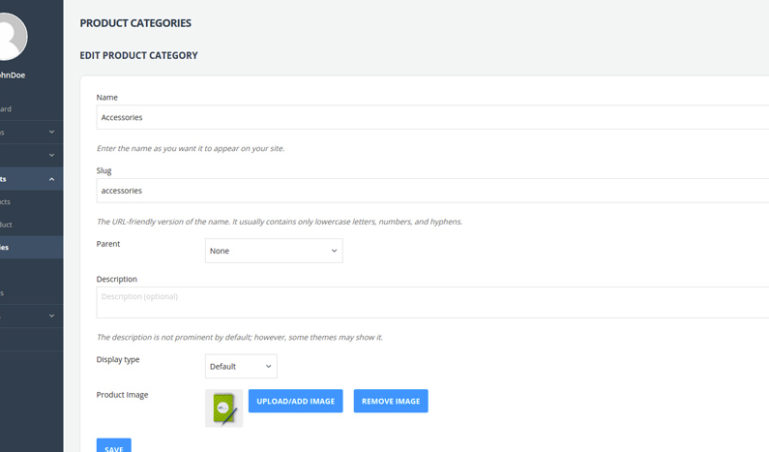The height and width of the screenshot is (452, 769).
Task: Click into the Slug text field
Action: click(x=432, y=190)
